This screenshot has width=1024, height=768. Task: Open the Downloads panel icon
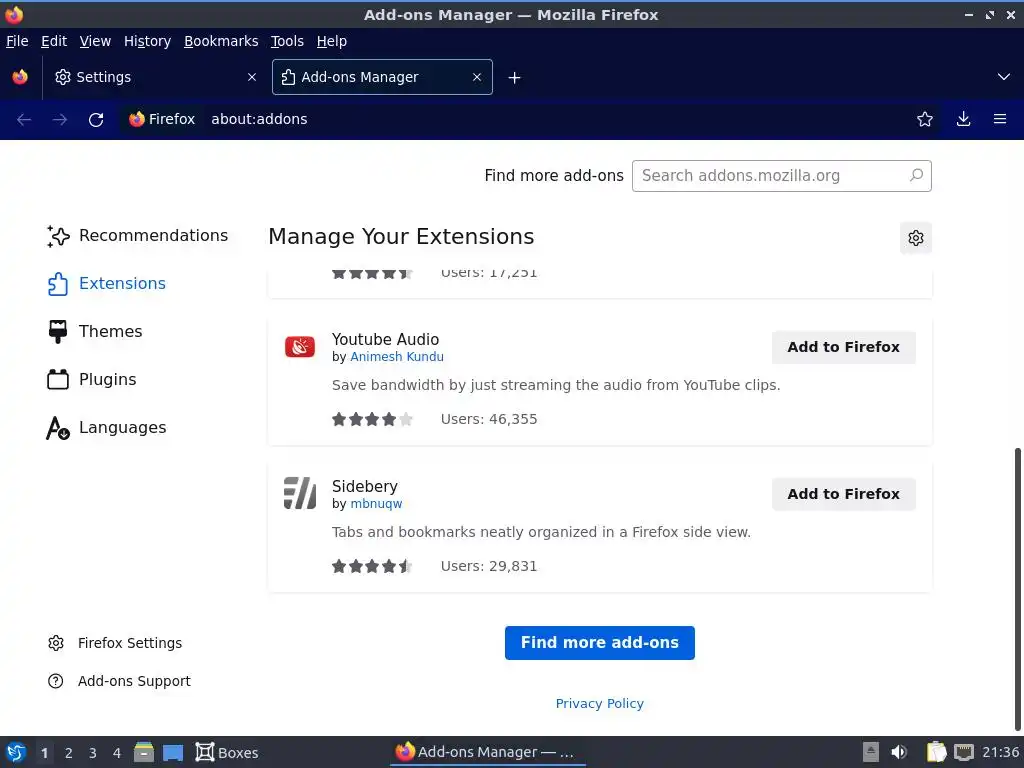tap(963, 119)
